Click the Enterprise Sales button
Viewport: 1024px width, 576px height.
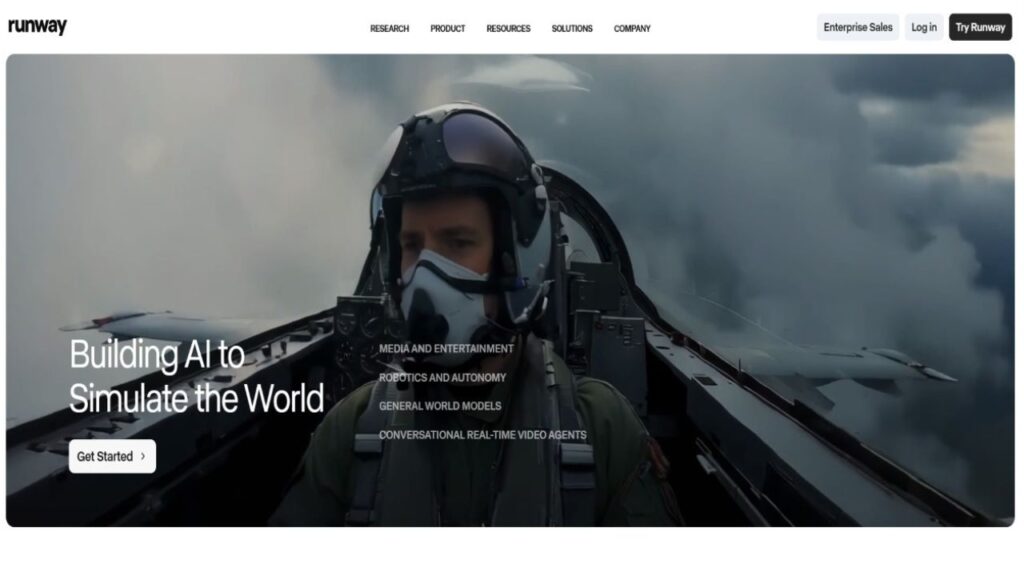point(857,27)
